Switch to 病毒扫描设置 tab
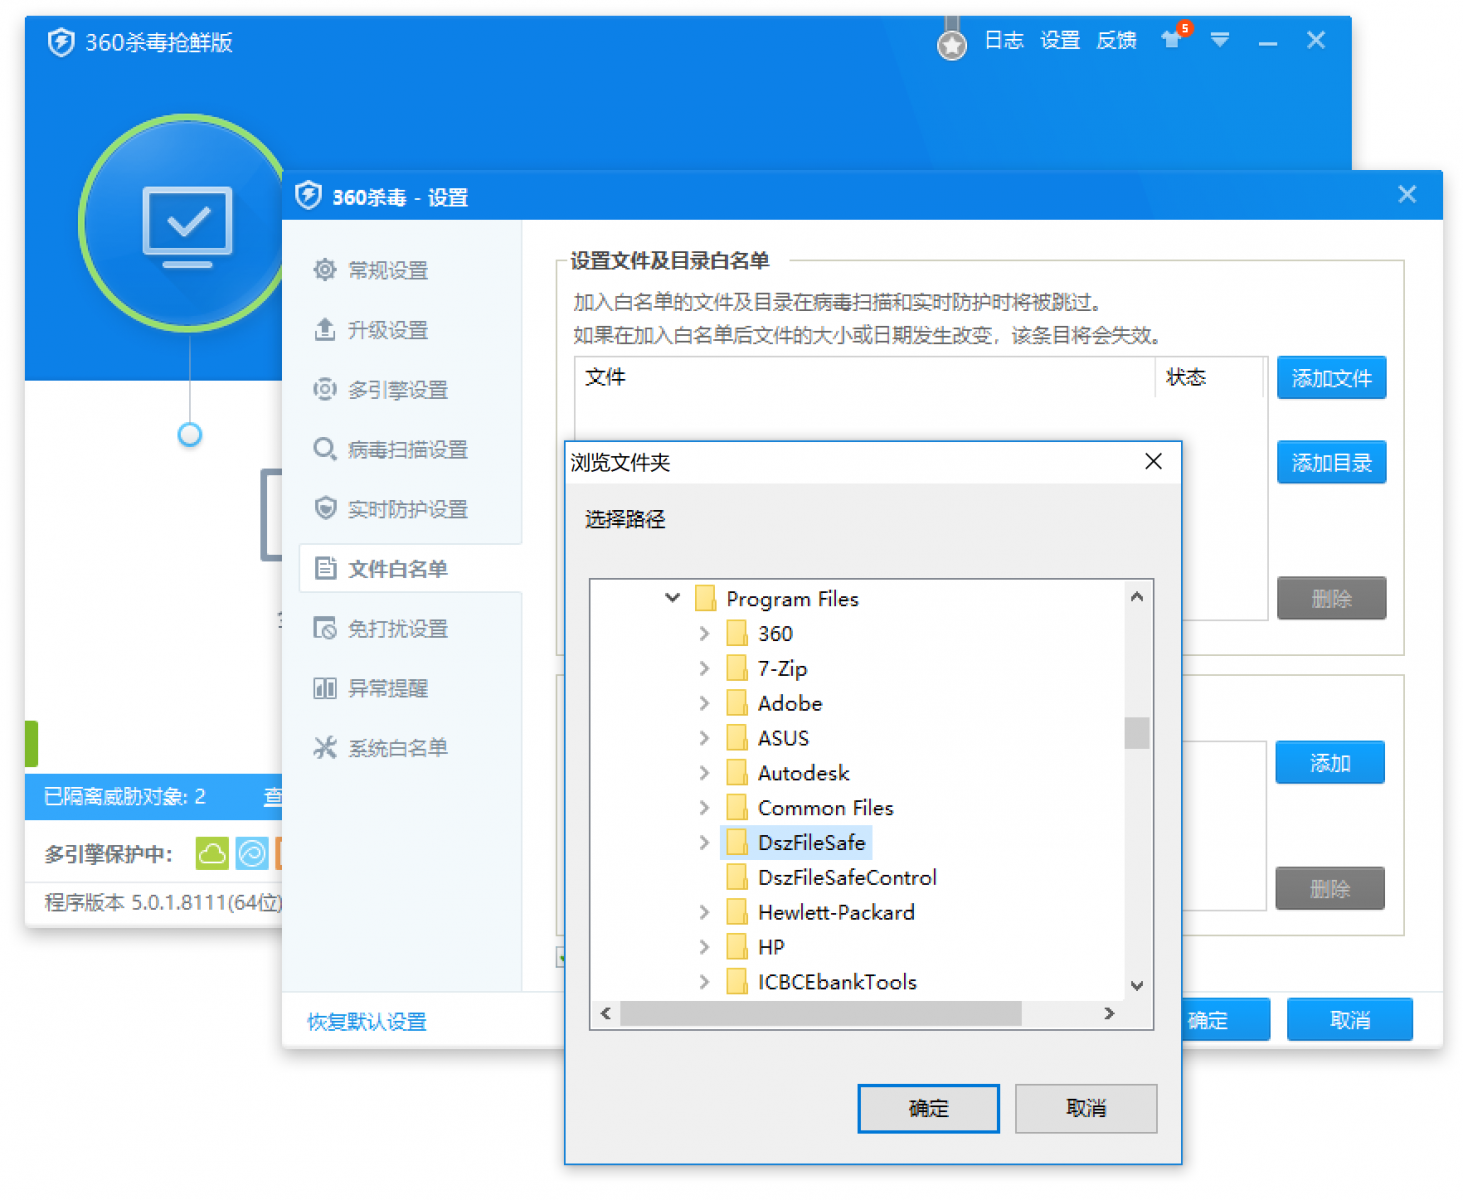 click(410, 449)
